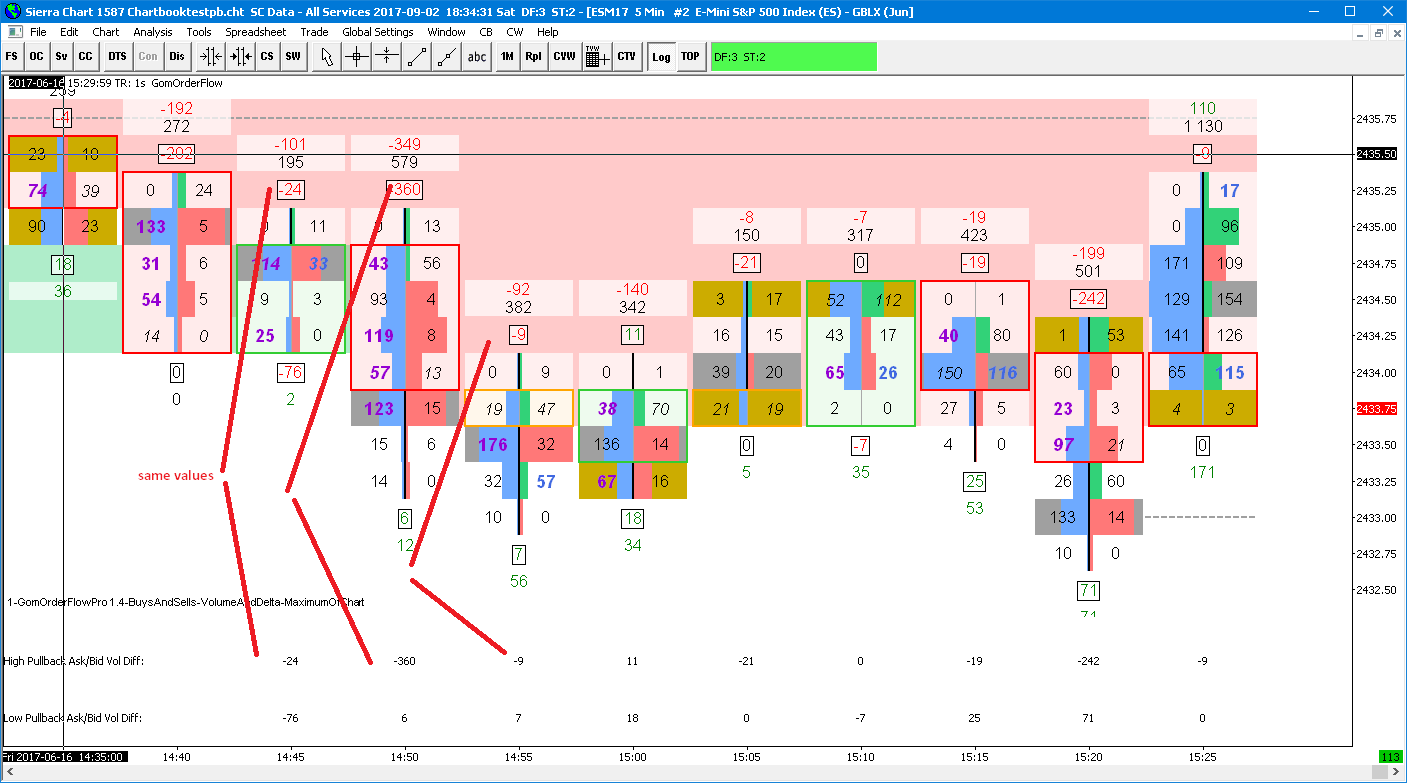The width and height of the screenshot is (1407, 783).
Task: Click the Dis disconnect toolbar button
Action: (177, 57)
